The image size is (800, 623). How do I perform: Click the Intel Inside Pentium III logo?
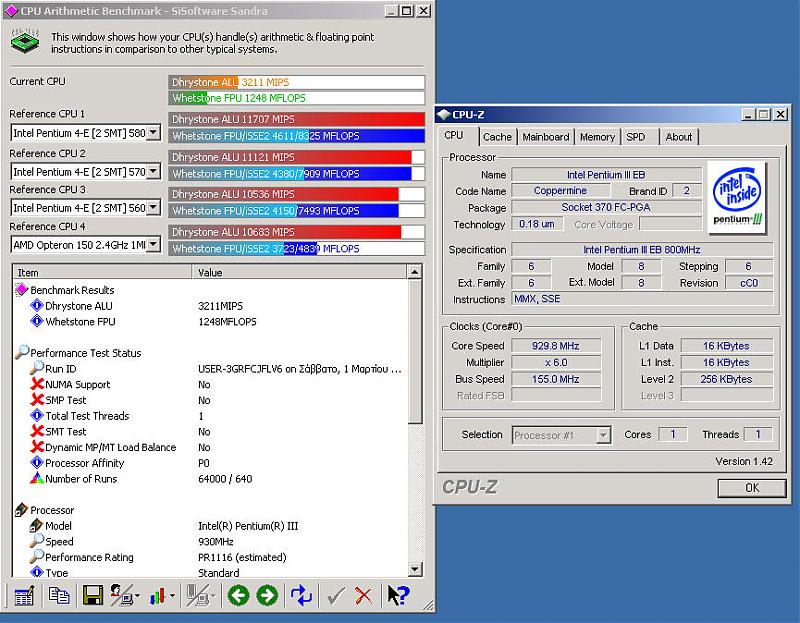pos(737,197)
